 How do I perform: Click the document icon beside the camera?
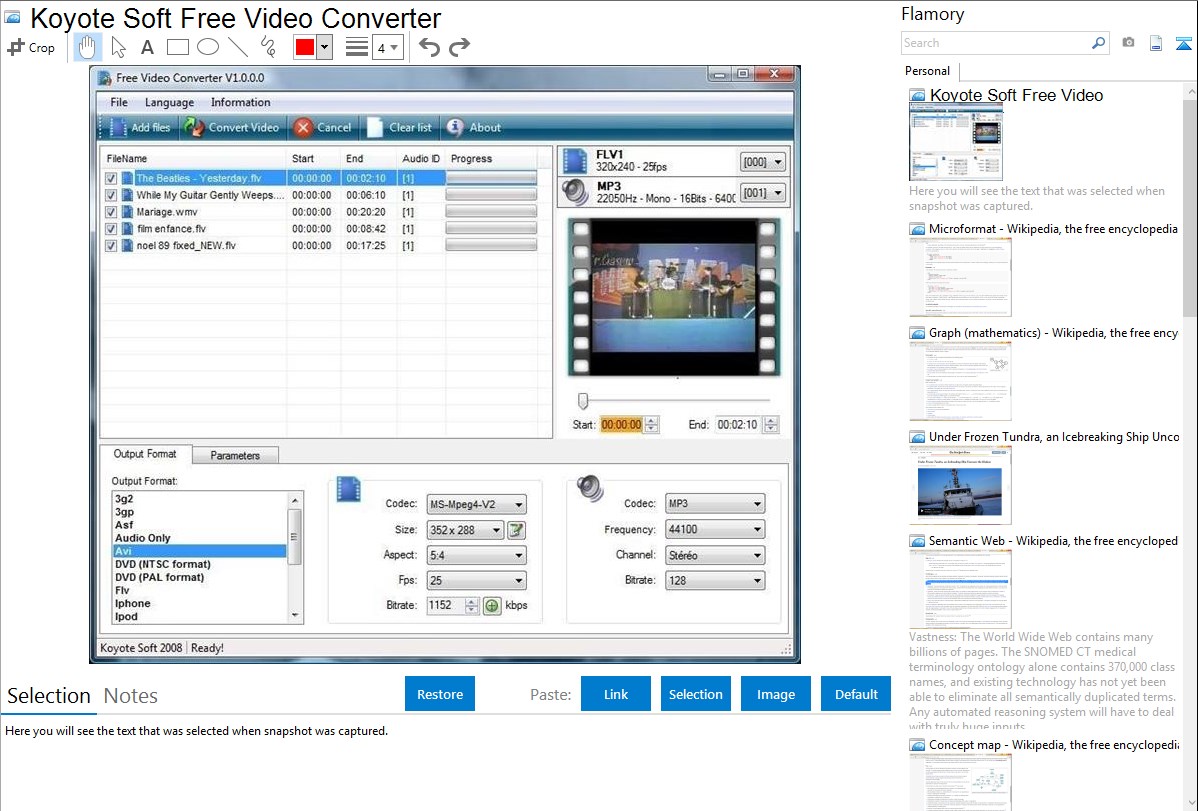(1156, 43)
